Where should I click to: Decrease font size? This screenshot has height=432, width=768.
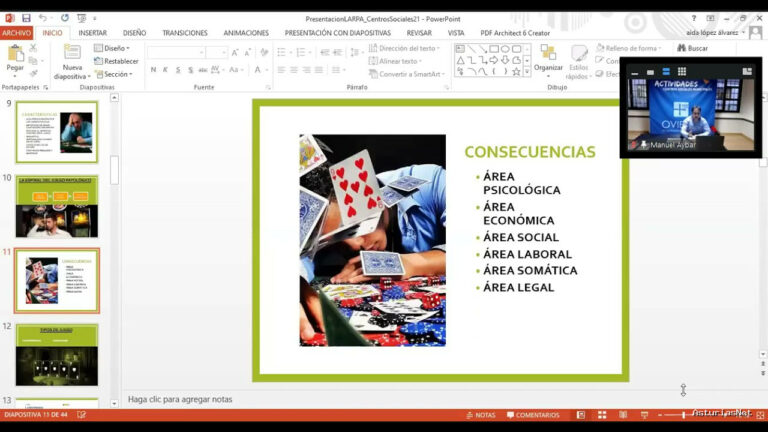click(247, 52)
